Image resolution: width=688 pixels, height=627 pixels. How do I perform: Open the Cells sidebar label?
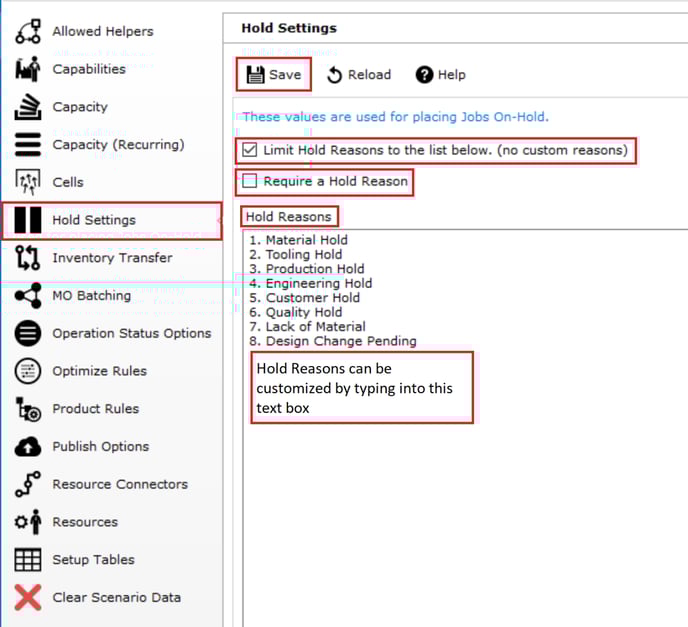point(68,182)
